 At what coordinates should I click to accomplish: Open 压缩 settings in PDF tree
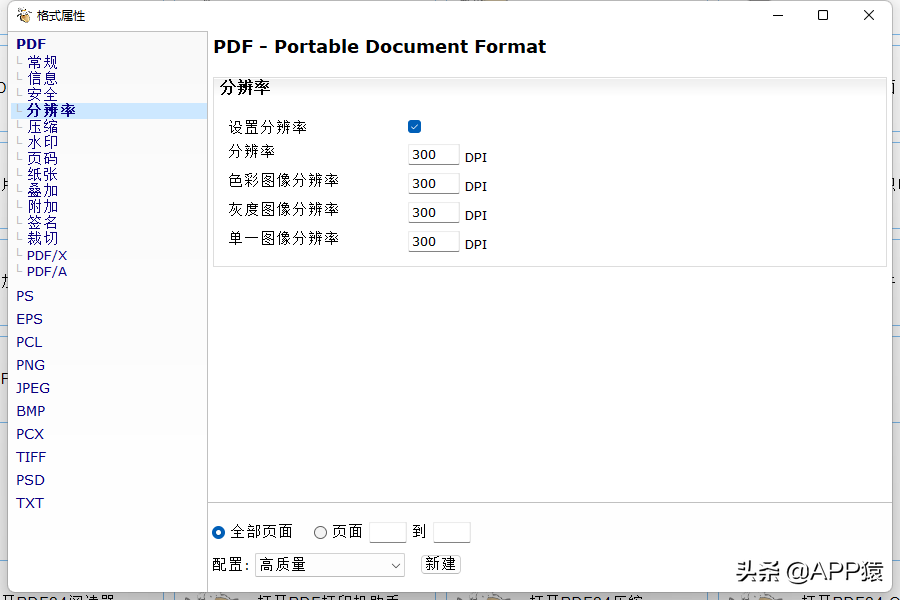[43, 127]
